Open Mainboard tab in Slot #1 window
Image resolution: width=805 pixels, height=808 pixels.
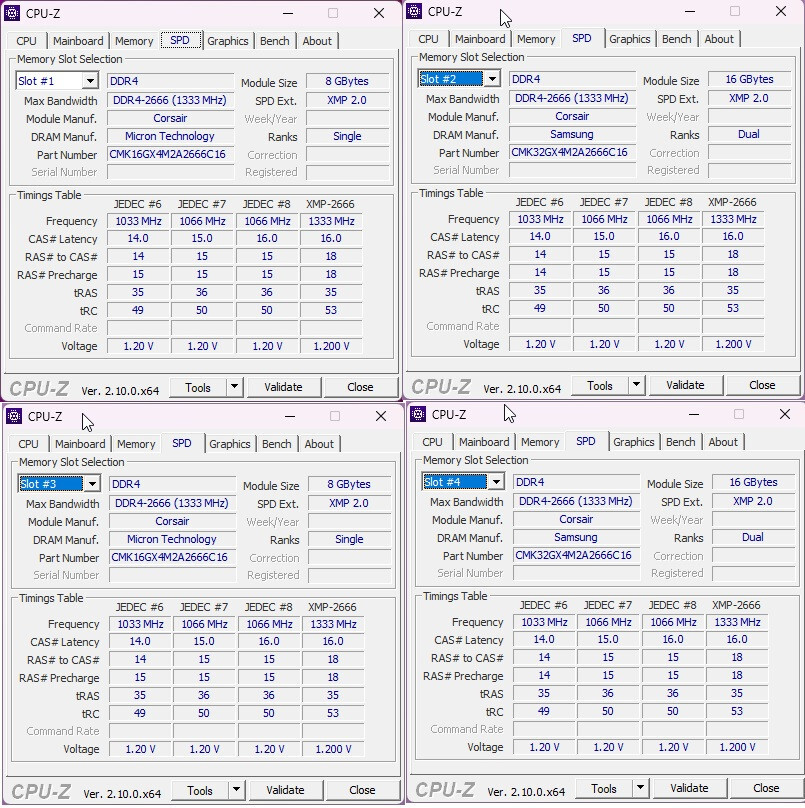[78, 41]
